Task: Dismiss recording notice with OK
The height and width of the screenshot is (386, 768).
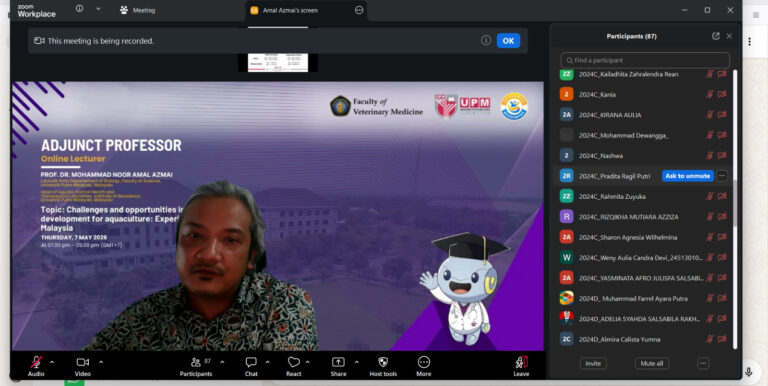Action: [x=508, y=41]
